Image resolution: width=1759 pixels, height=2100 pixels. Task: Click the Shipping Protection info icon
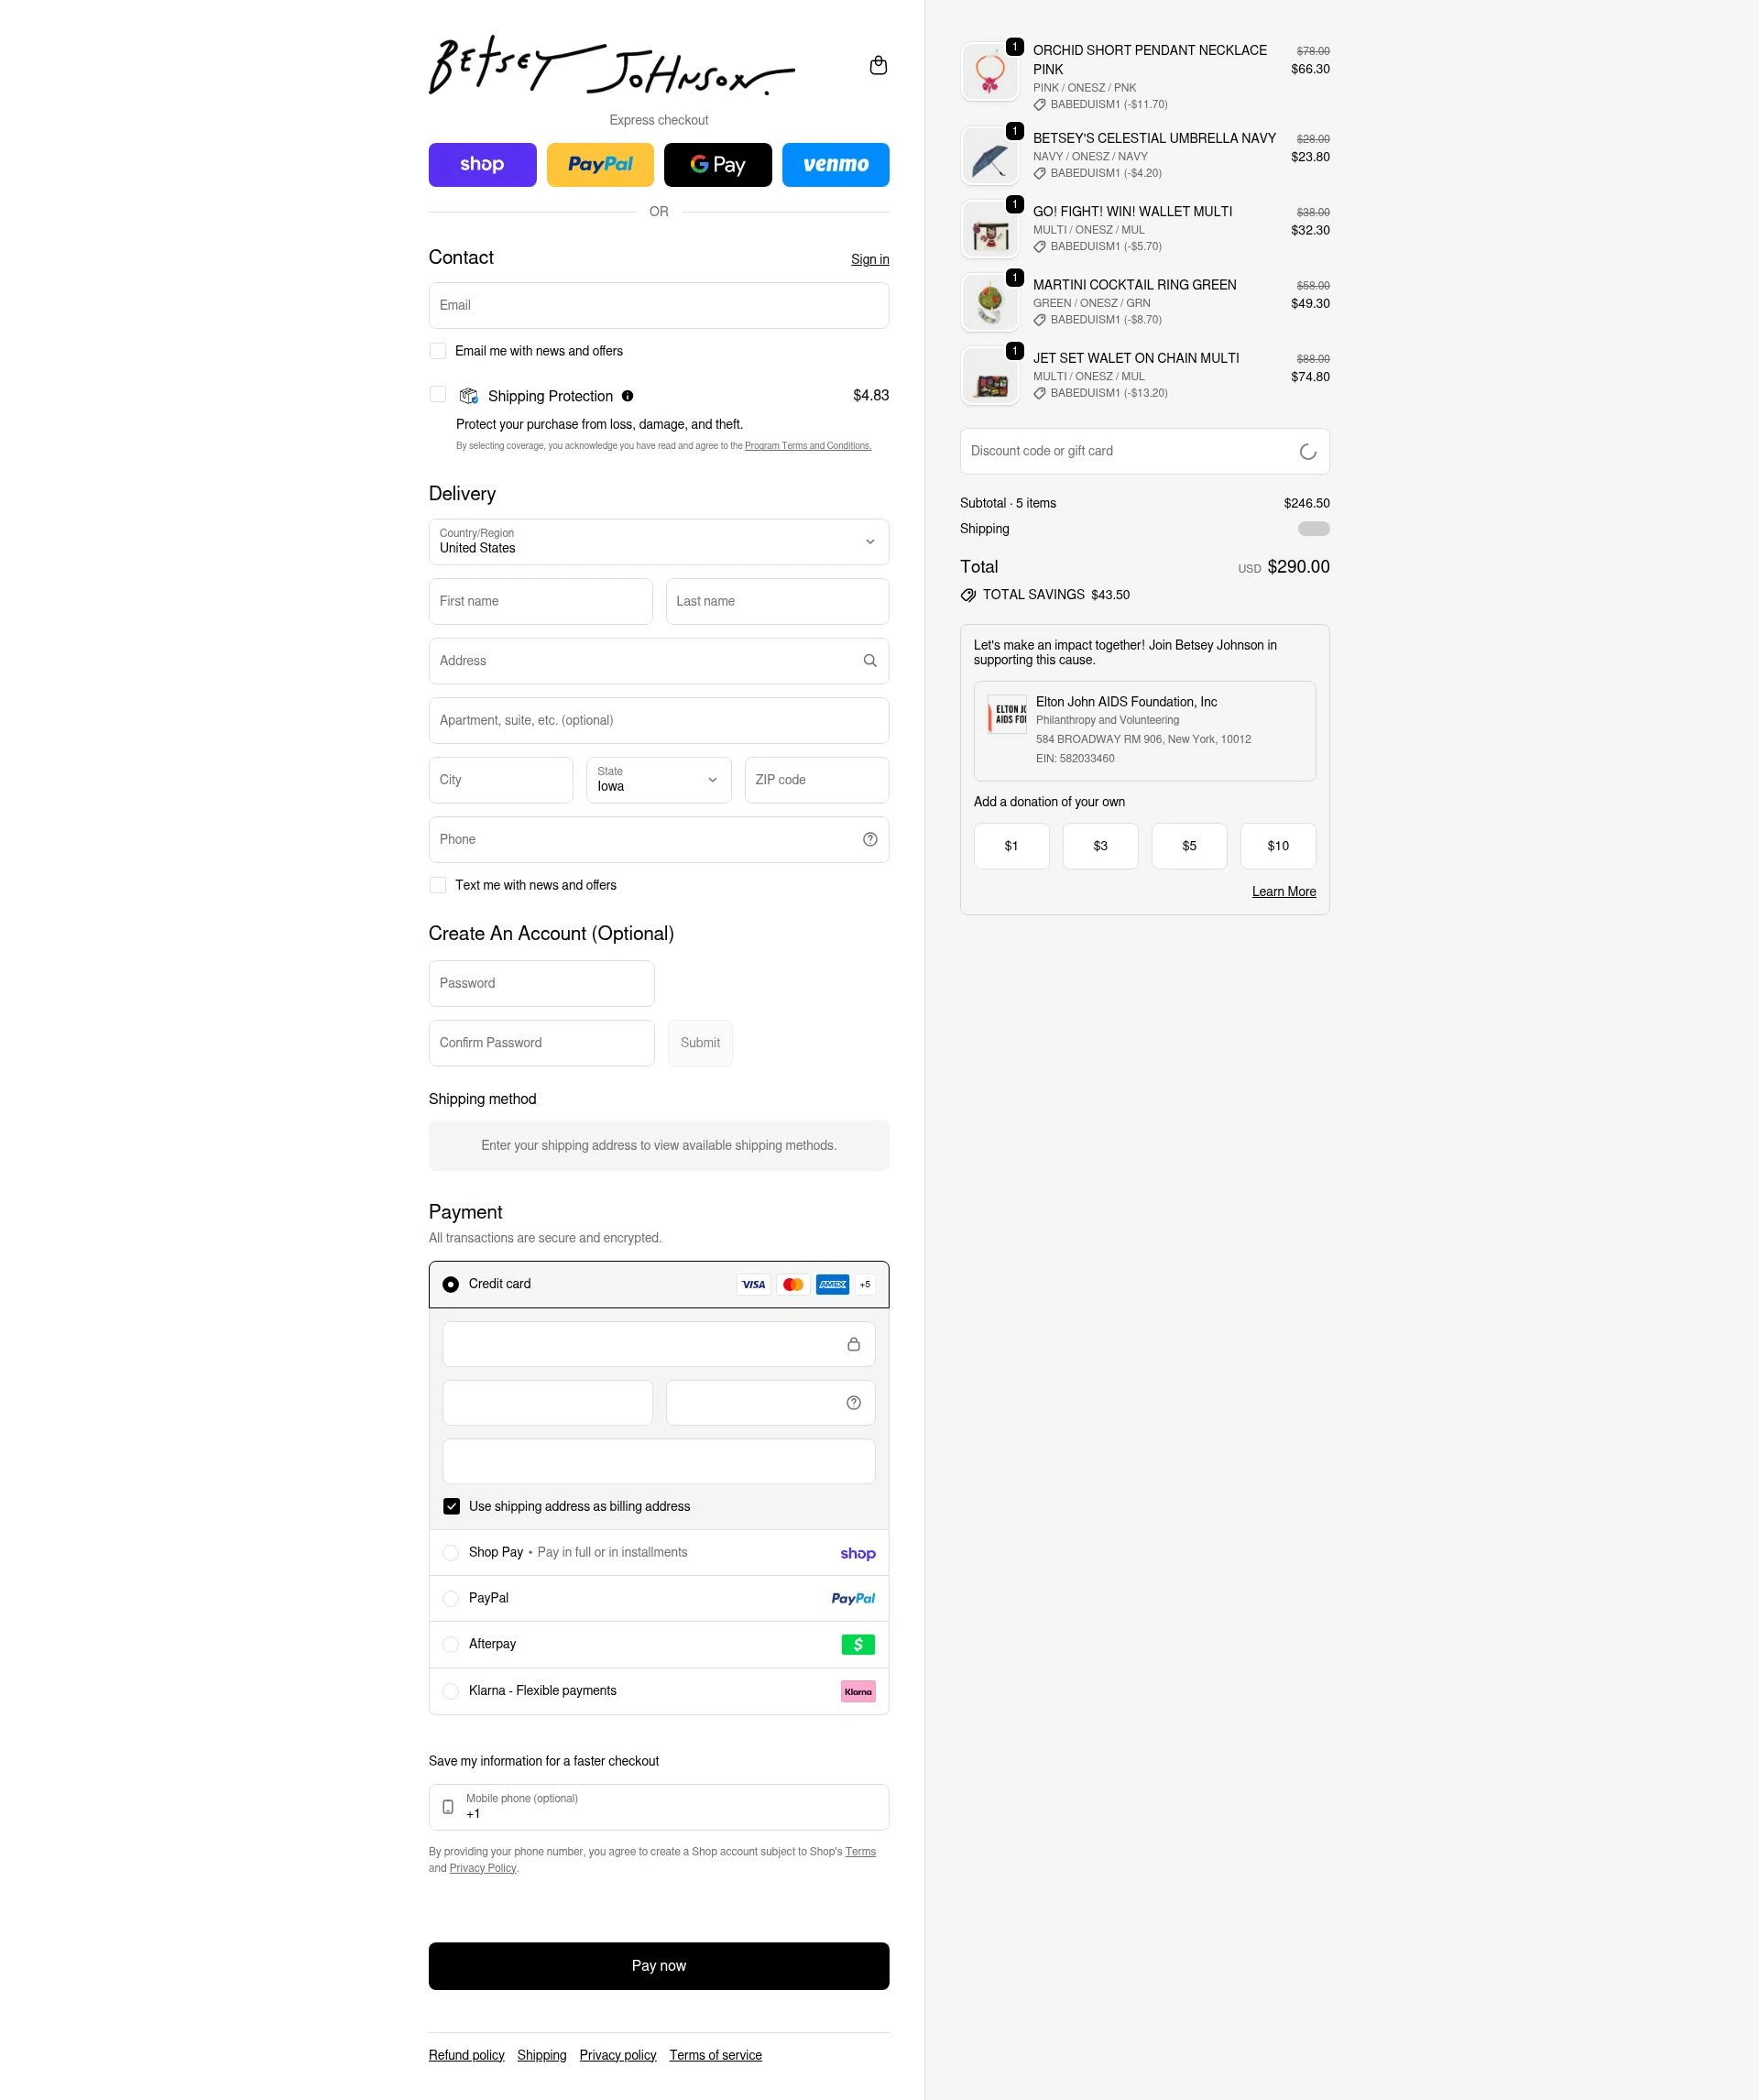[627, 396]
